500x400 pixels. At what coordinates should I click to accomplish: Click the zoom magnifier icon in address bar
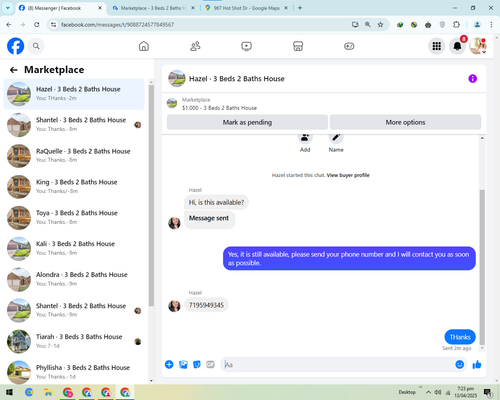click(368, 24)
